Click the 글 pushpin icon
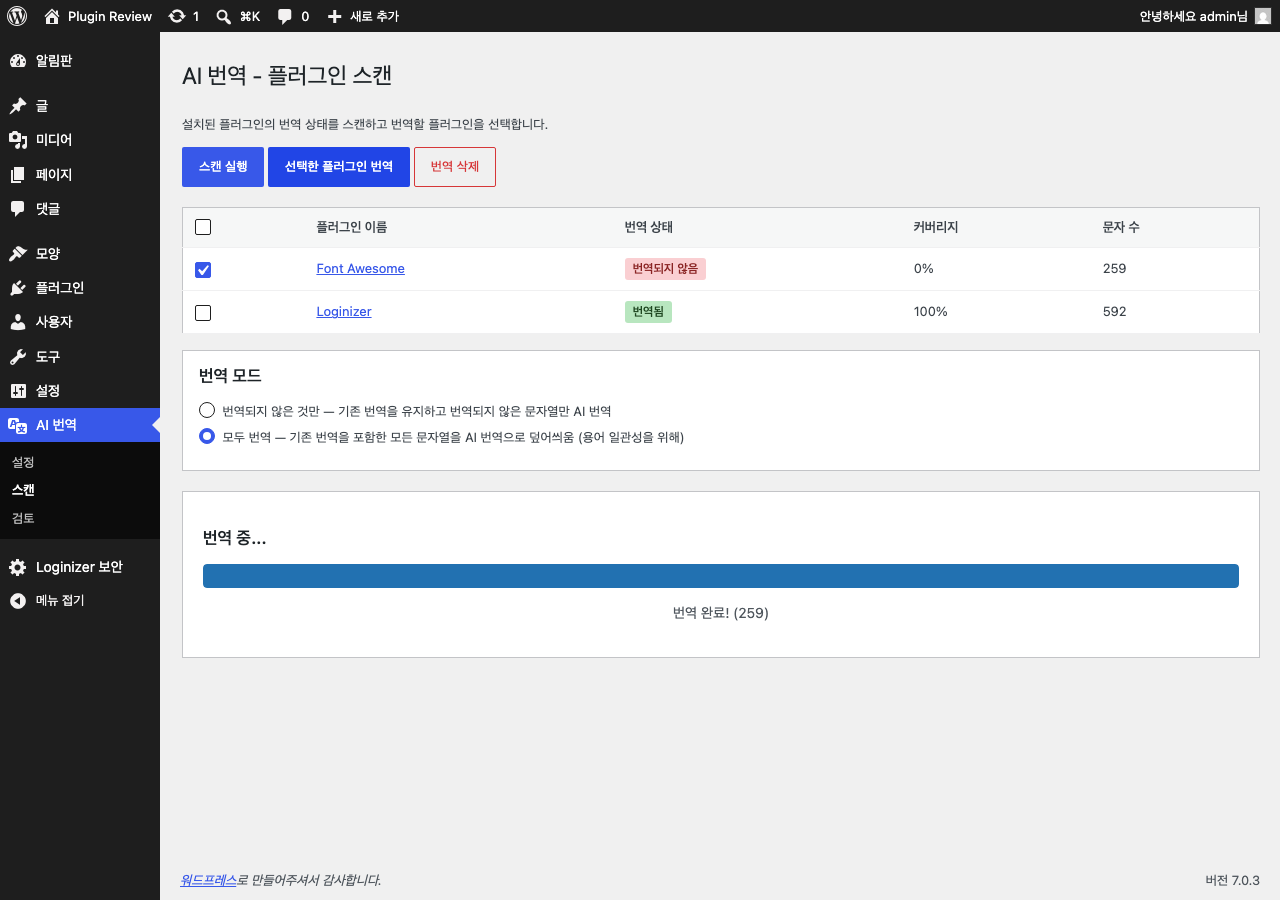 18,106
